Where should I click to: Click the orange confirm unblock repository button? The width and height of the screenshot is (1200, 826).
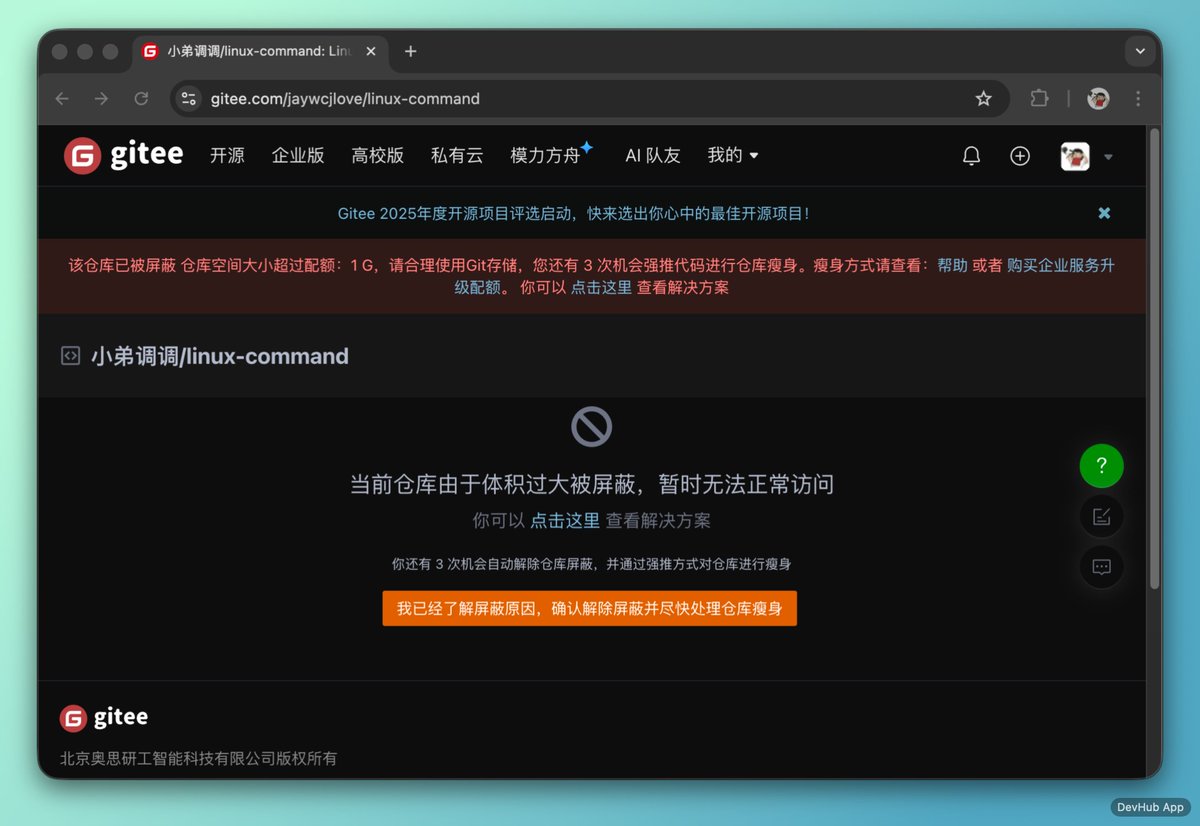tap(589, 608)
